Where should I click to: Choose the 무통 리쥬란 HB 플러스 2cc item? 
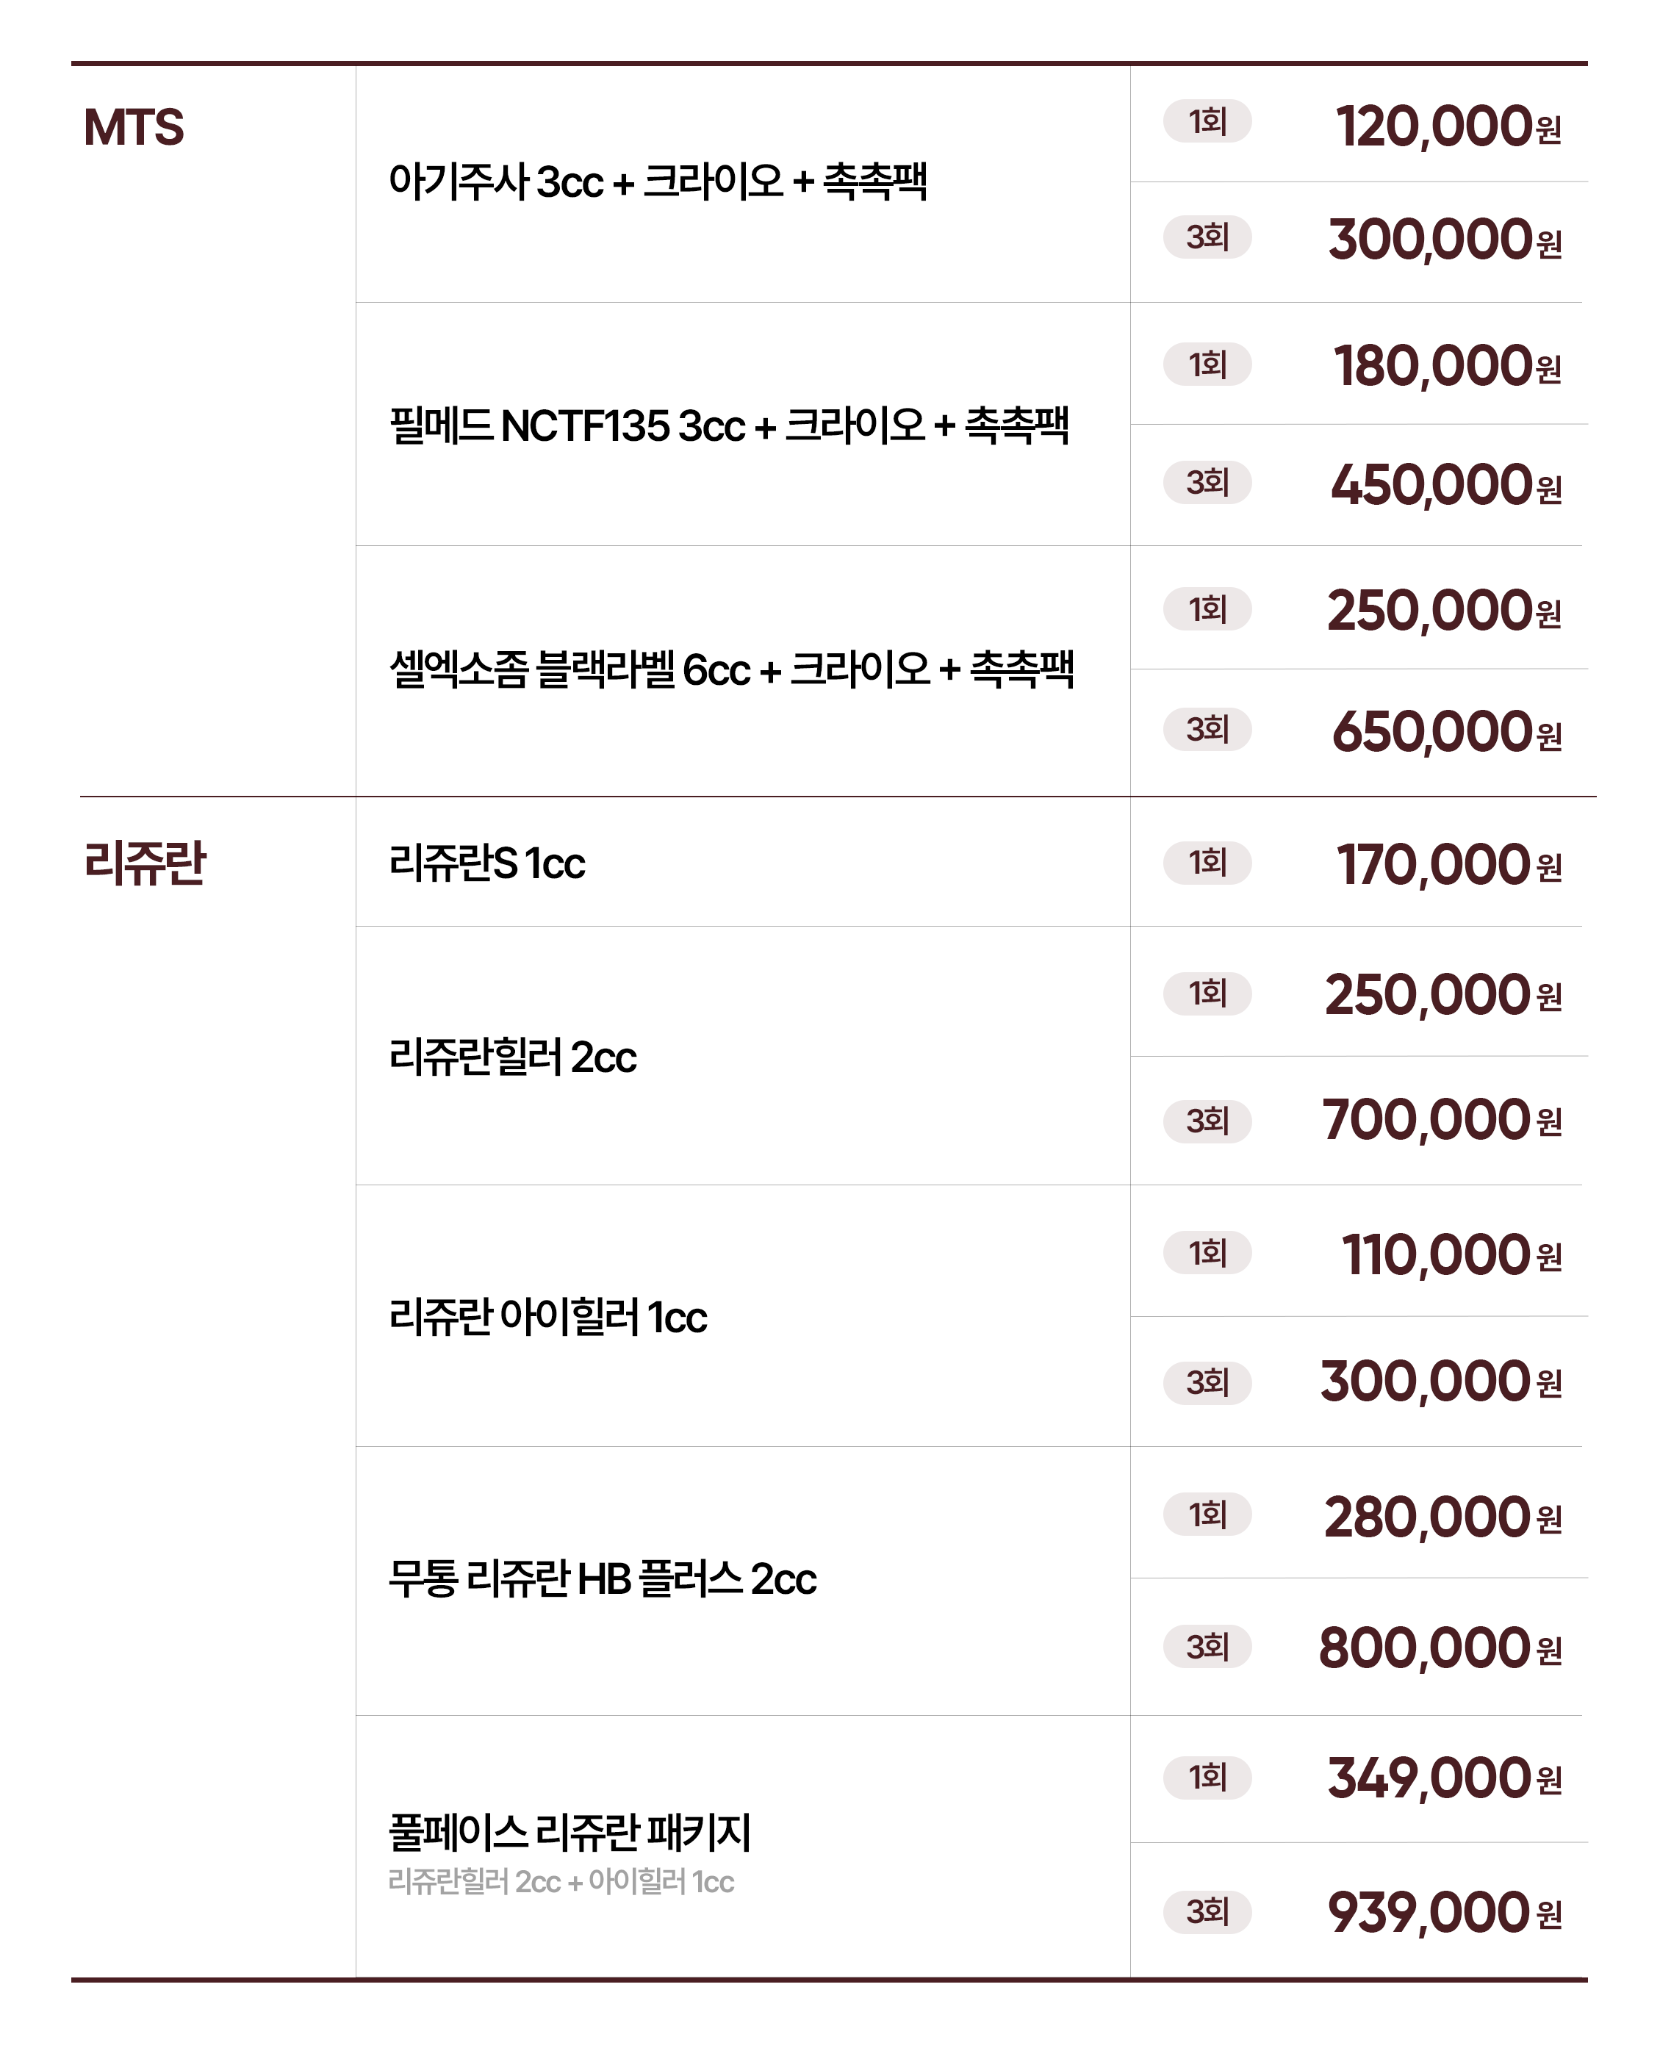coord(602,1579)
